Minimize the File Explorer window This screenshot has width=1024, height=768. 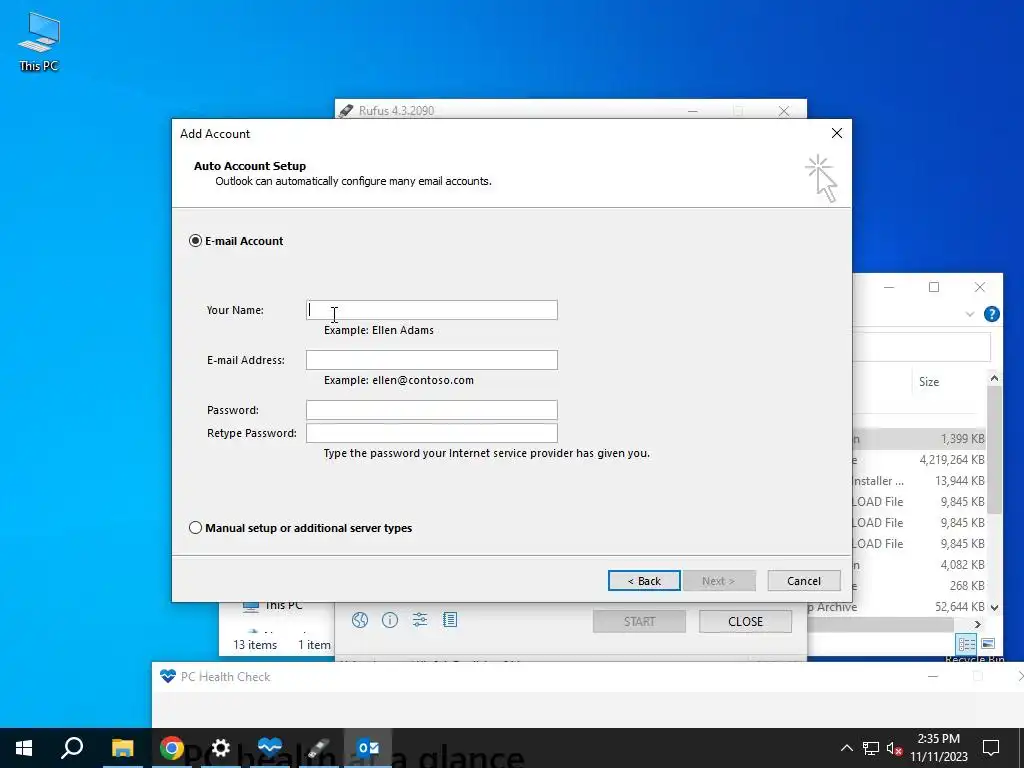889,287
